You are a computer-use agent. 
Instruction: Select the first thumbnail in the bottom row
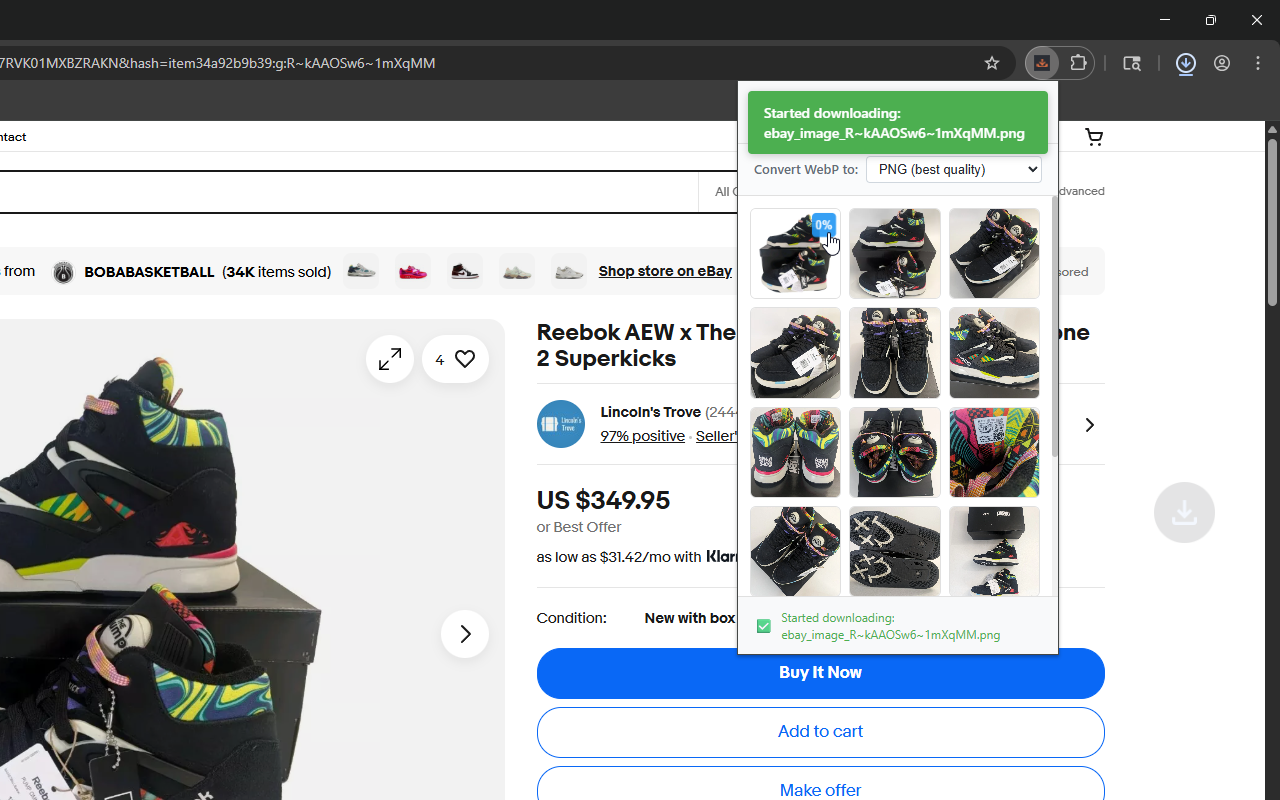click(x=795, y=551)
